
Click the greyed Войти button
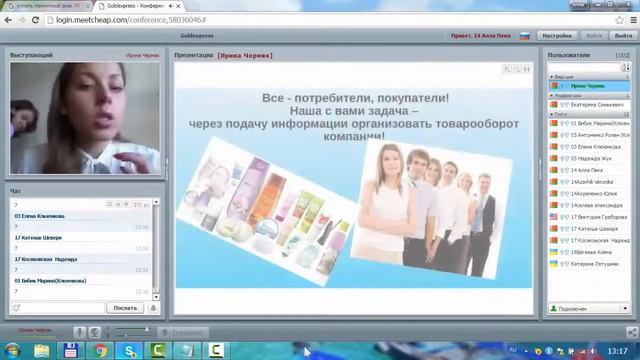point(594,36)
